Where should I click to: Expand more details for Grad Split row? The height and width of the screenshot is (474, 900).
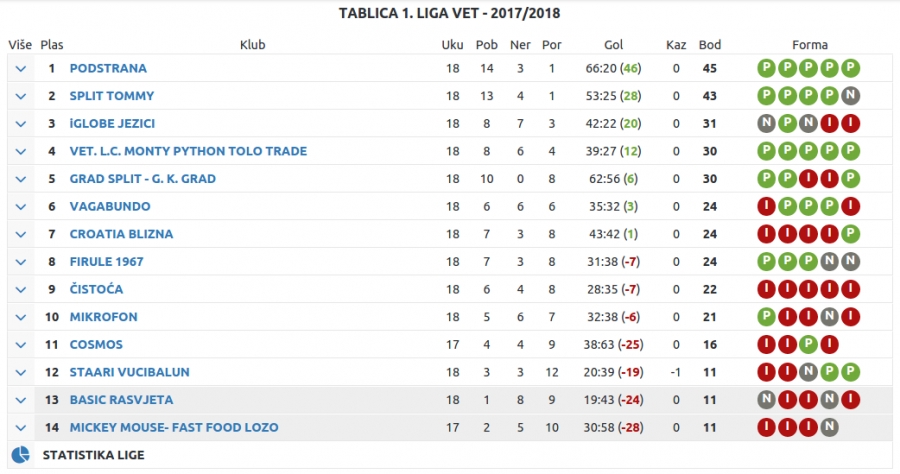pos(21,179)
